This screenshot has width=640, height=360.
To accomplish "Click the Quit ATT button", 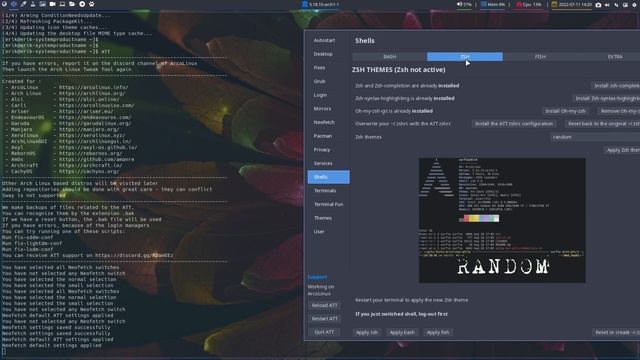I will point(324,332).
